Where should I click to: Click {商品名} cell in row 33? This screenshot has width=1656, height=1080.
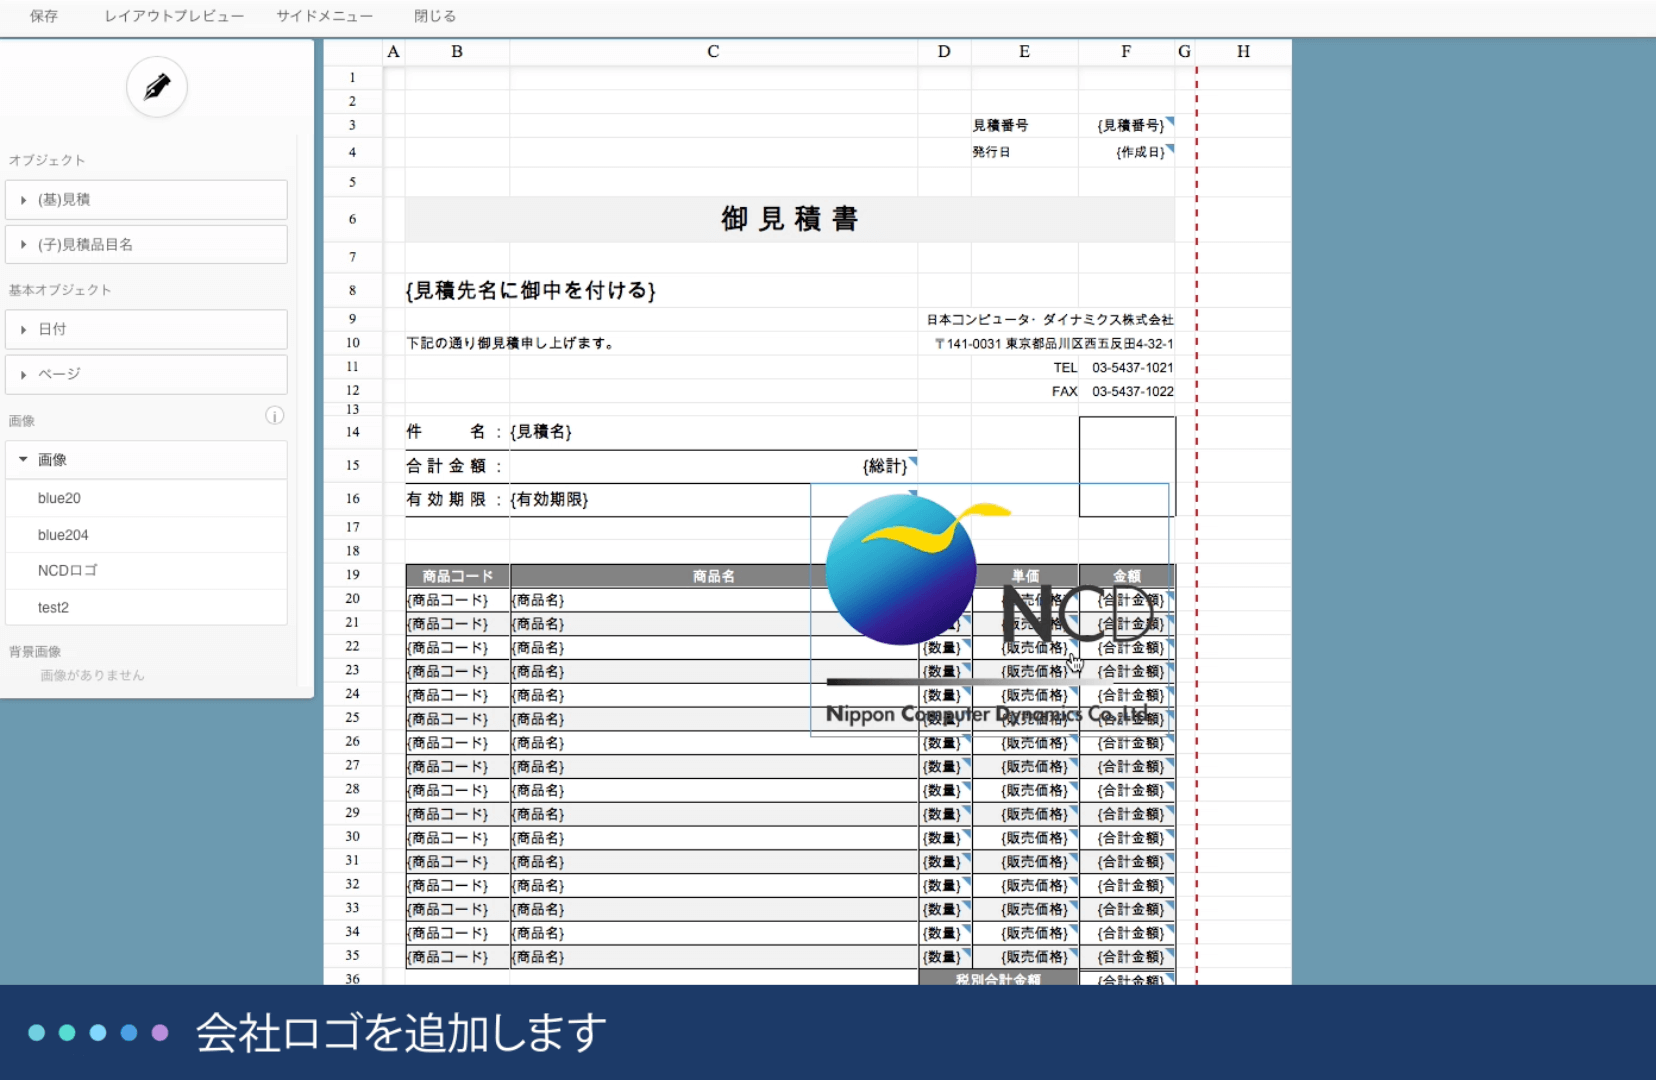(x=714, y=909)
